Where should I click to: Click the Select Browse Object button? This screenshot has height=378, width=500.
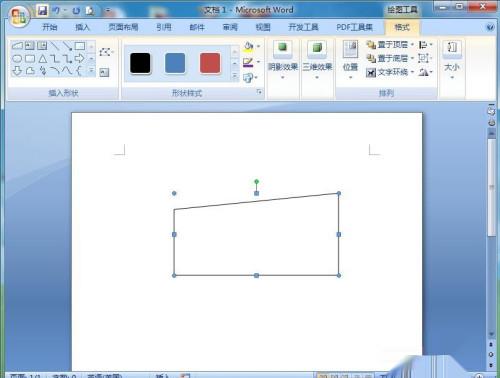point(491,355)
